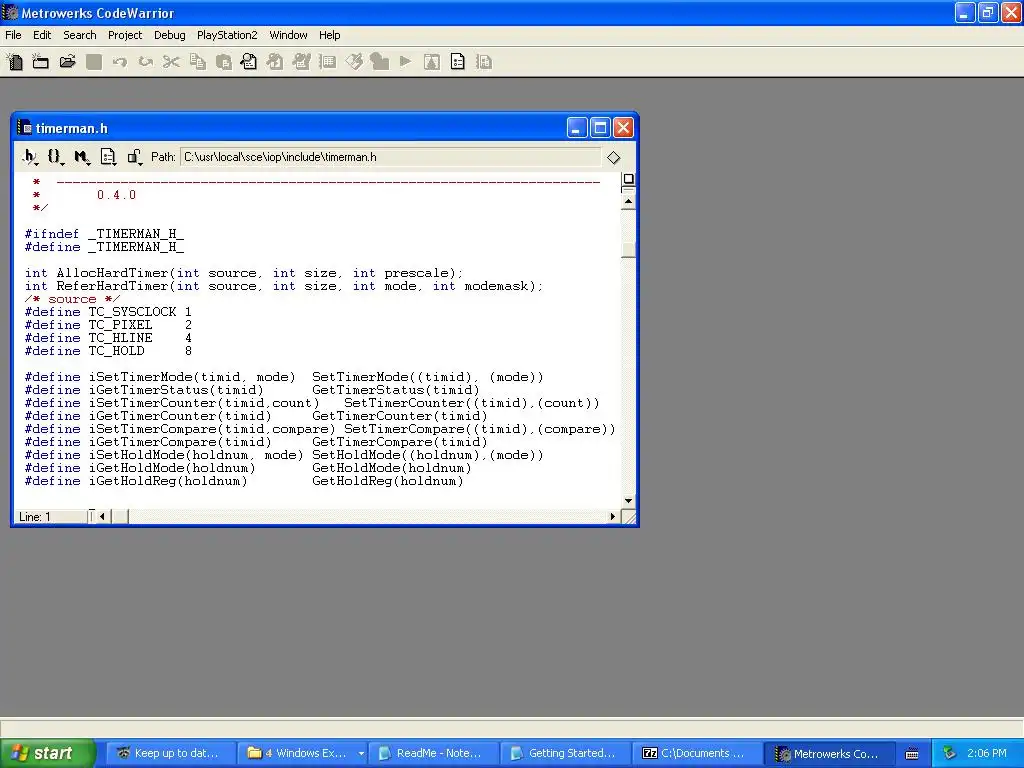Click the timerman.h document icon in title bar

[25, 128]
